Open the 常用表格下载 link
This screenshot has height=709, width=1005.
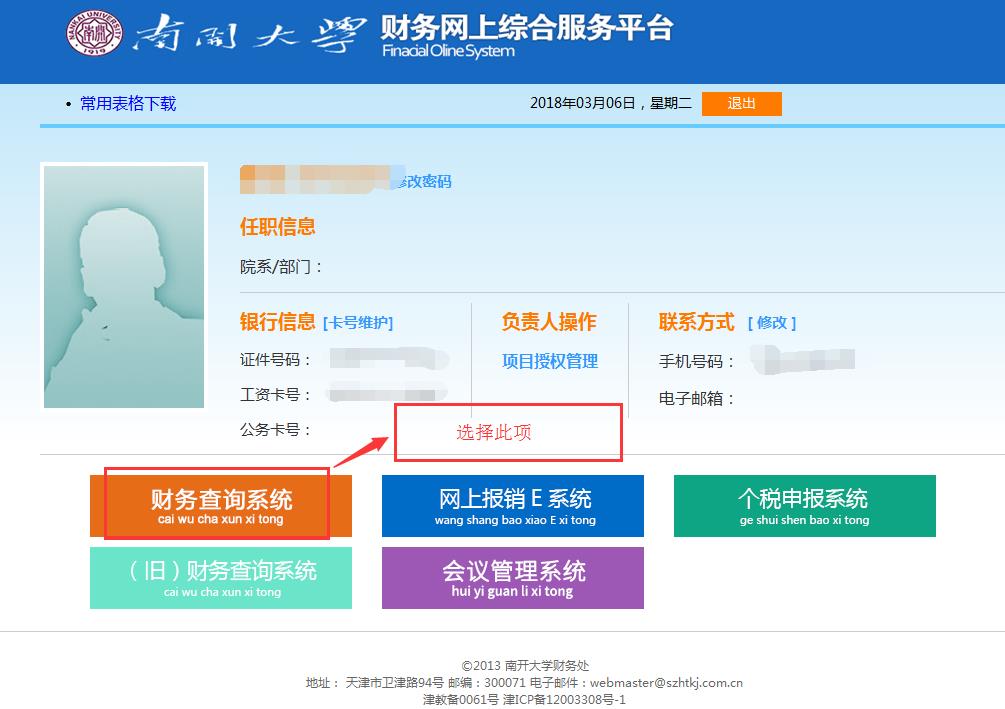128,104
